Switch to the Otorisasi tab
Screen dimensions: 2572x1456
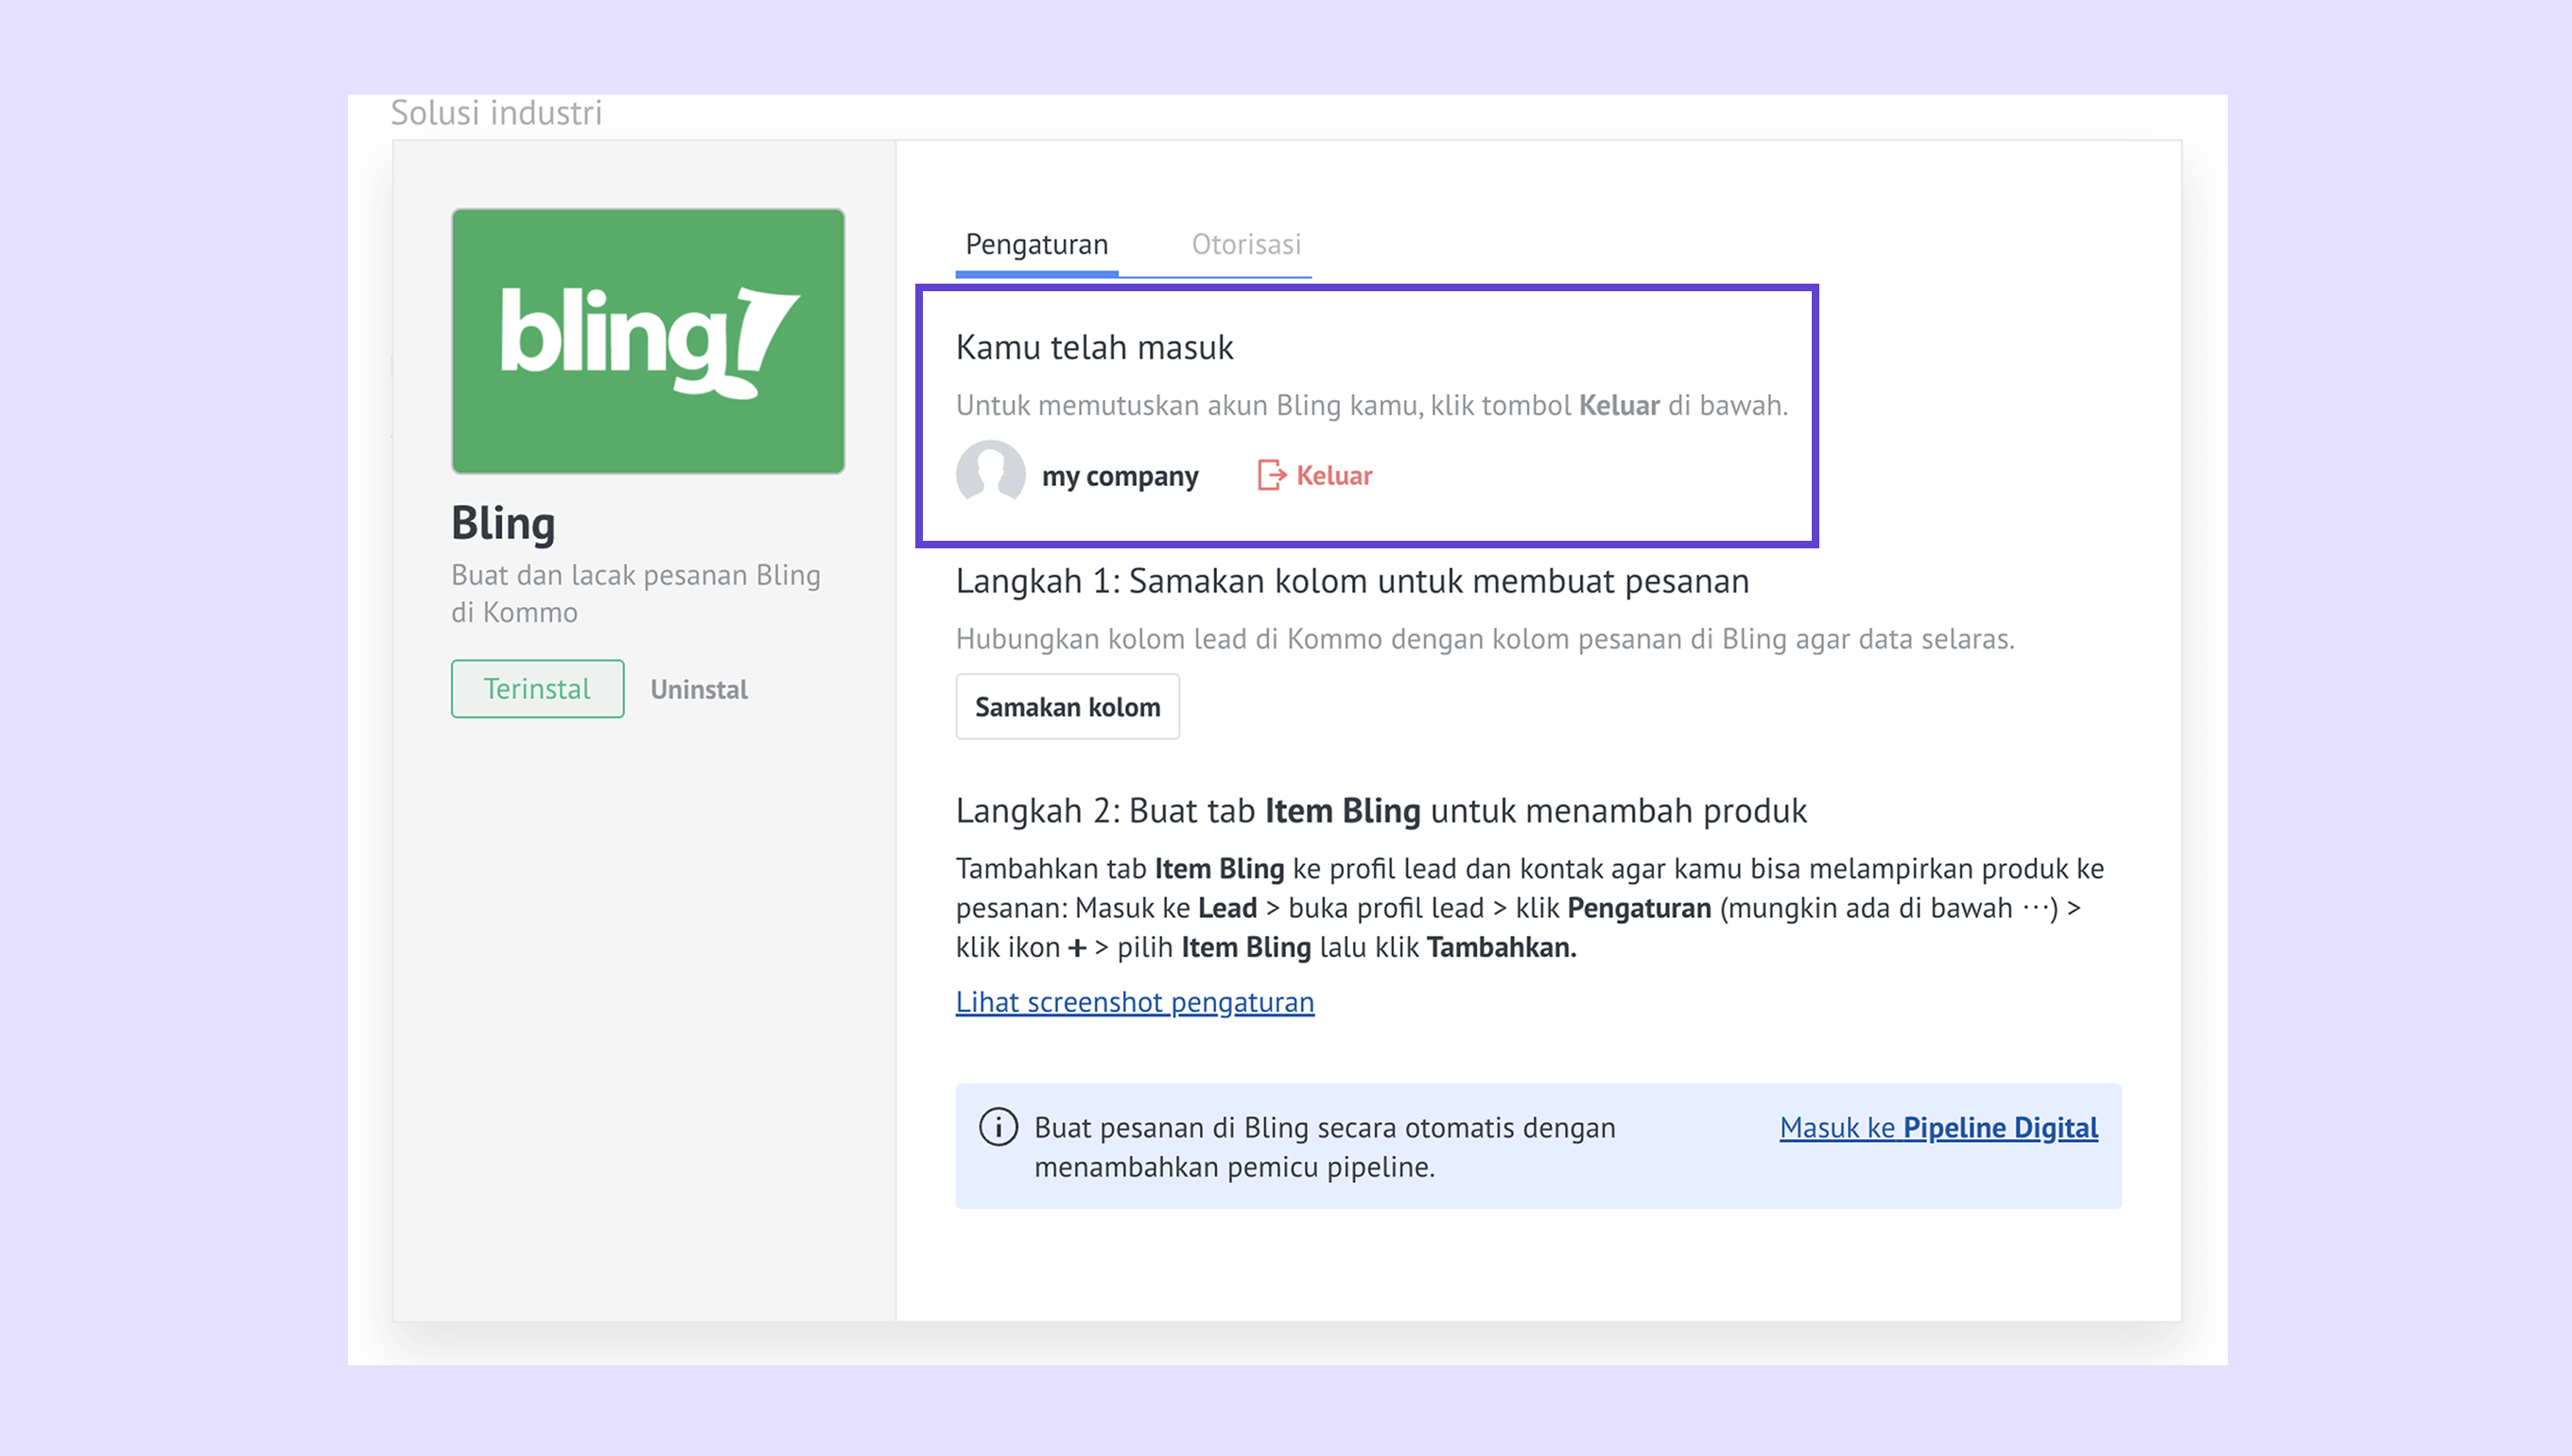click(x=1246, y=244)
